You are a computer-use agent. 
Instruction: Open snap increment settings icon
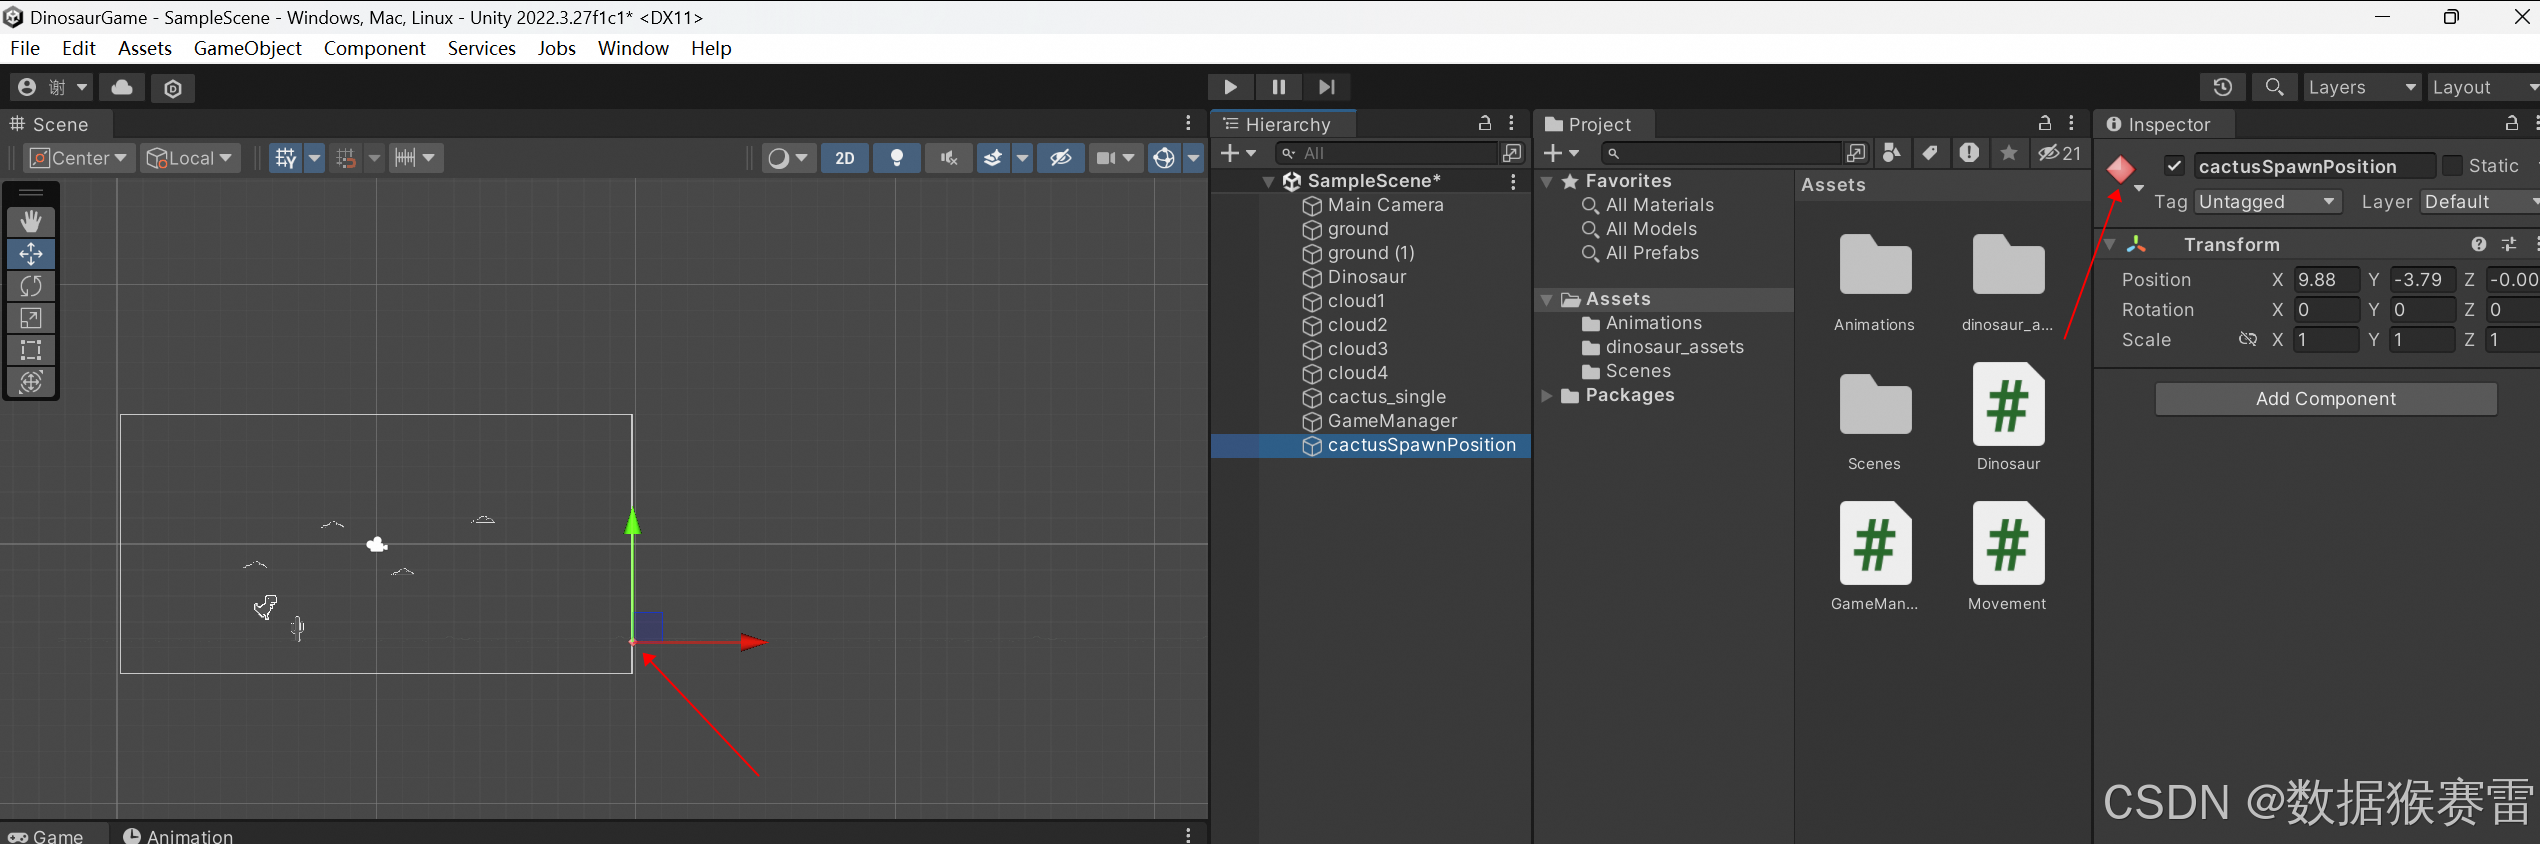pyautogui.click(x=414, y=158)
